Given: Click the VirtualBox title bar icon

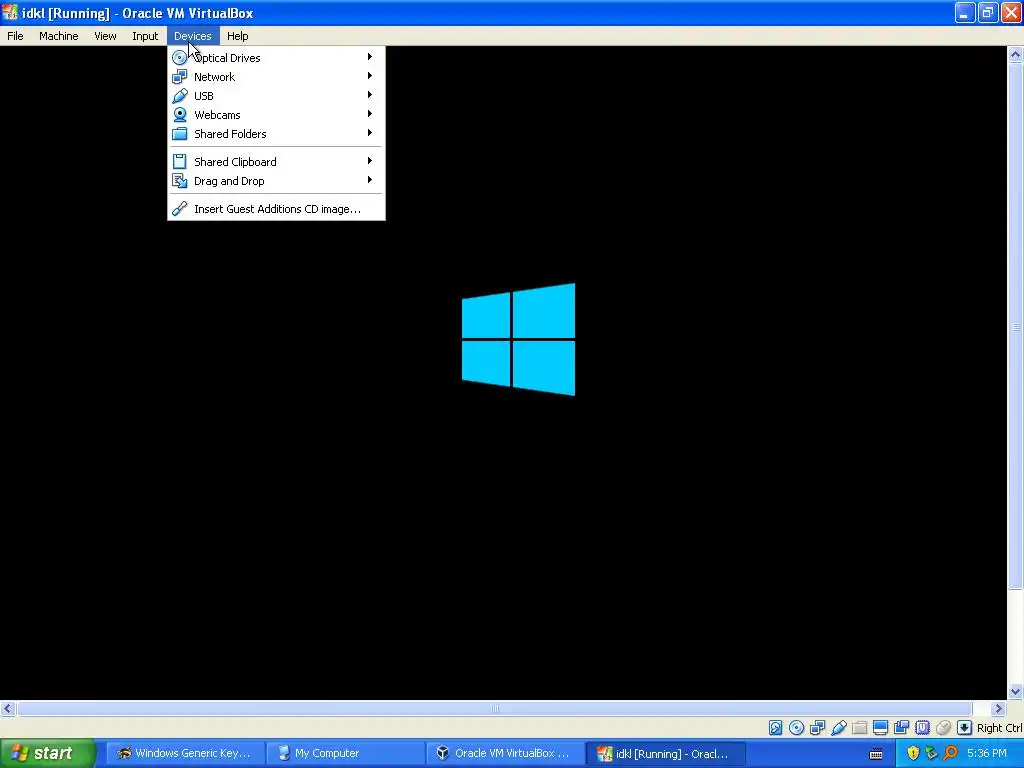Looking at the screenshot, I should pyautogui.click(x=10, y=12).
